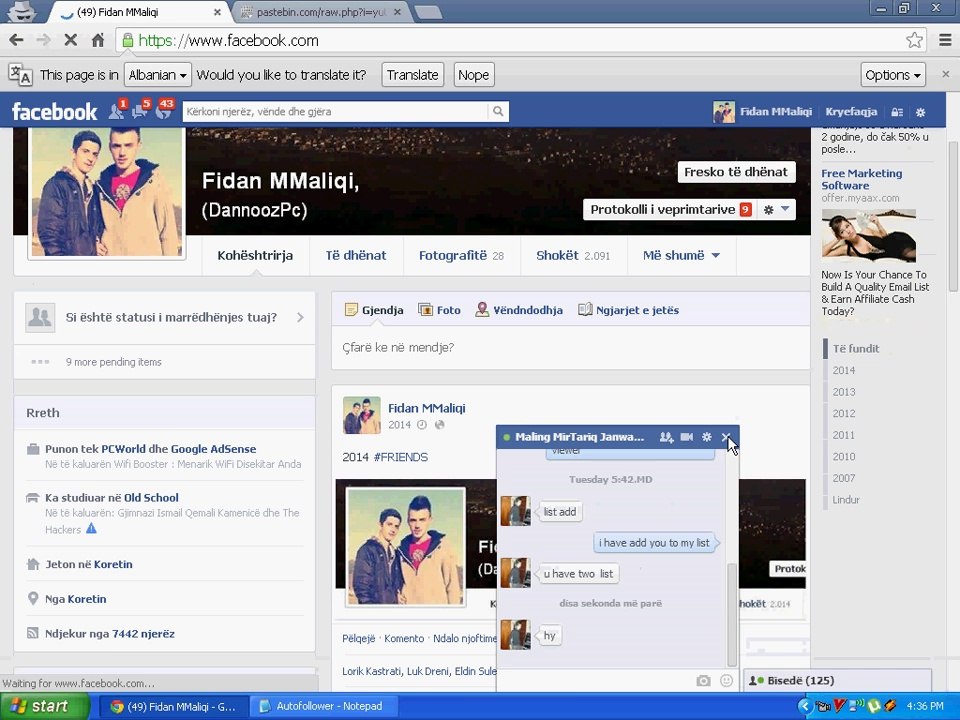Image resolution: width=960 pixels, height=720 pixels.
Task: Open the Të dhënat tab
Action: click(356, 255)
